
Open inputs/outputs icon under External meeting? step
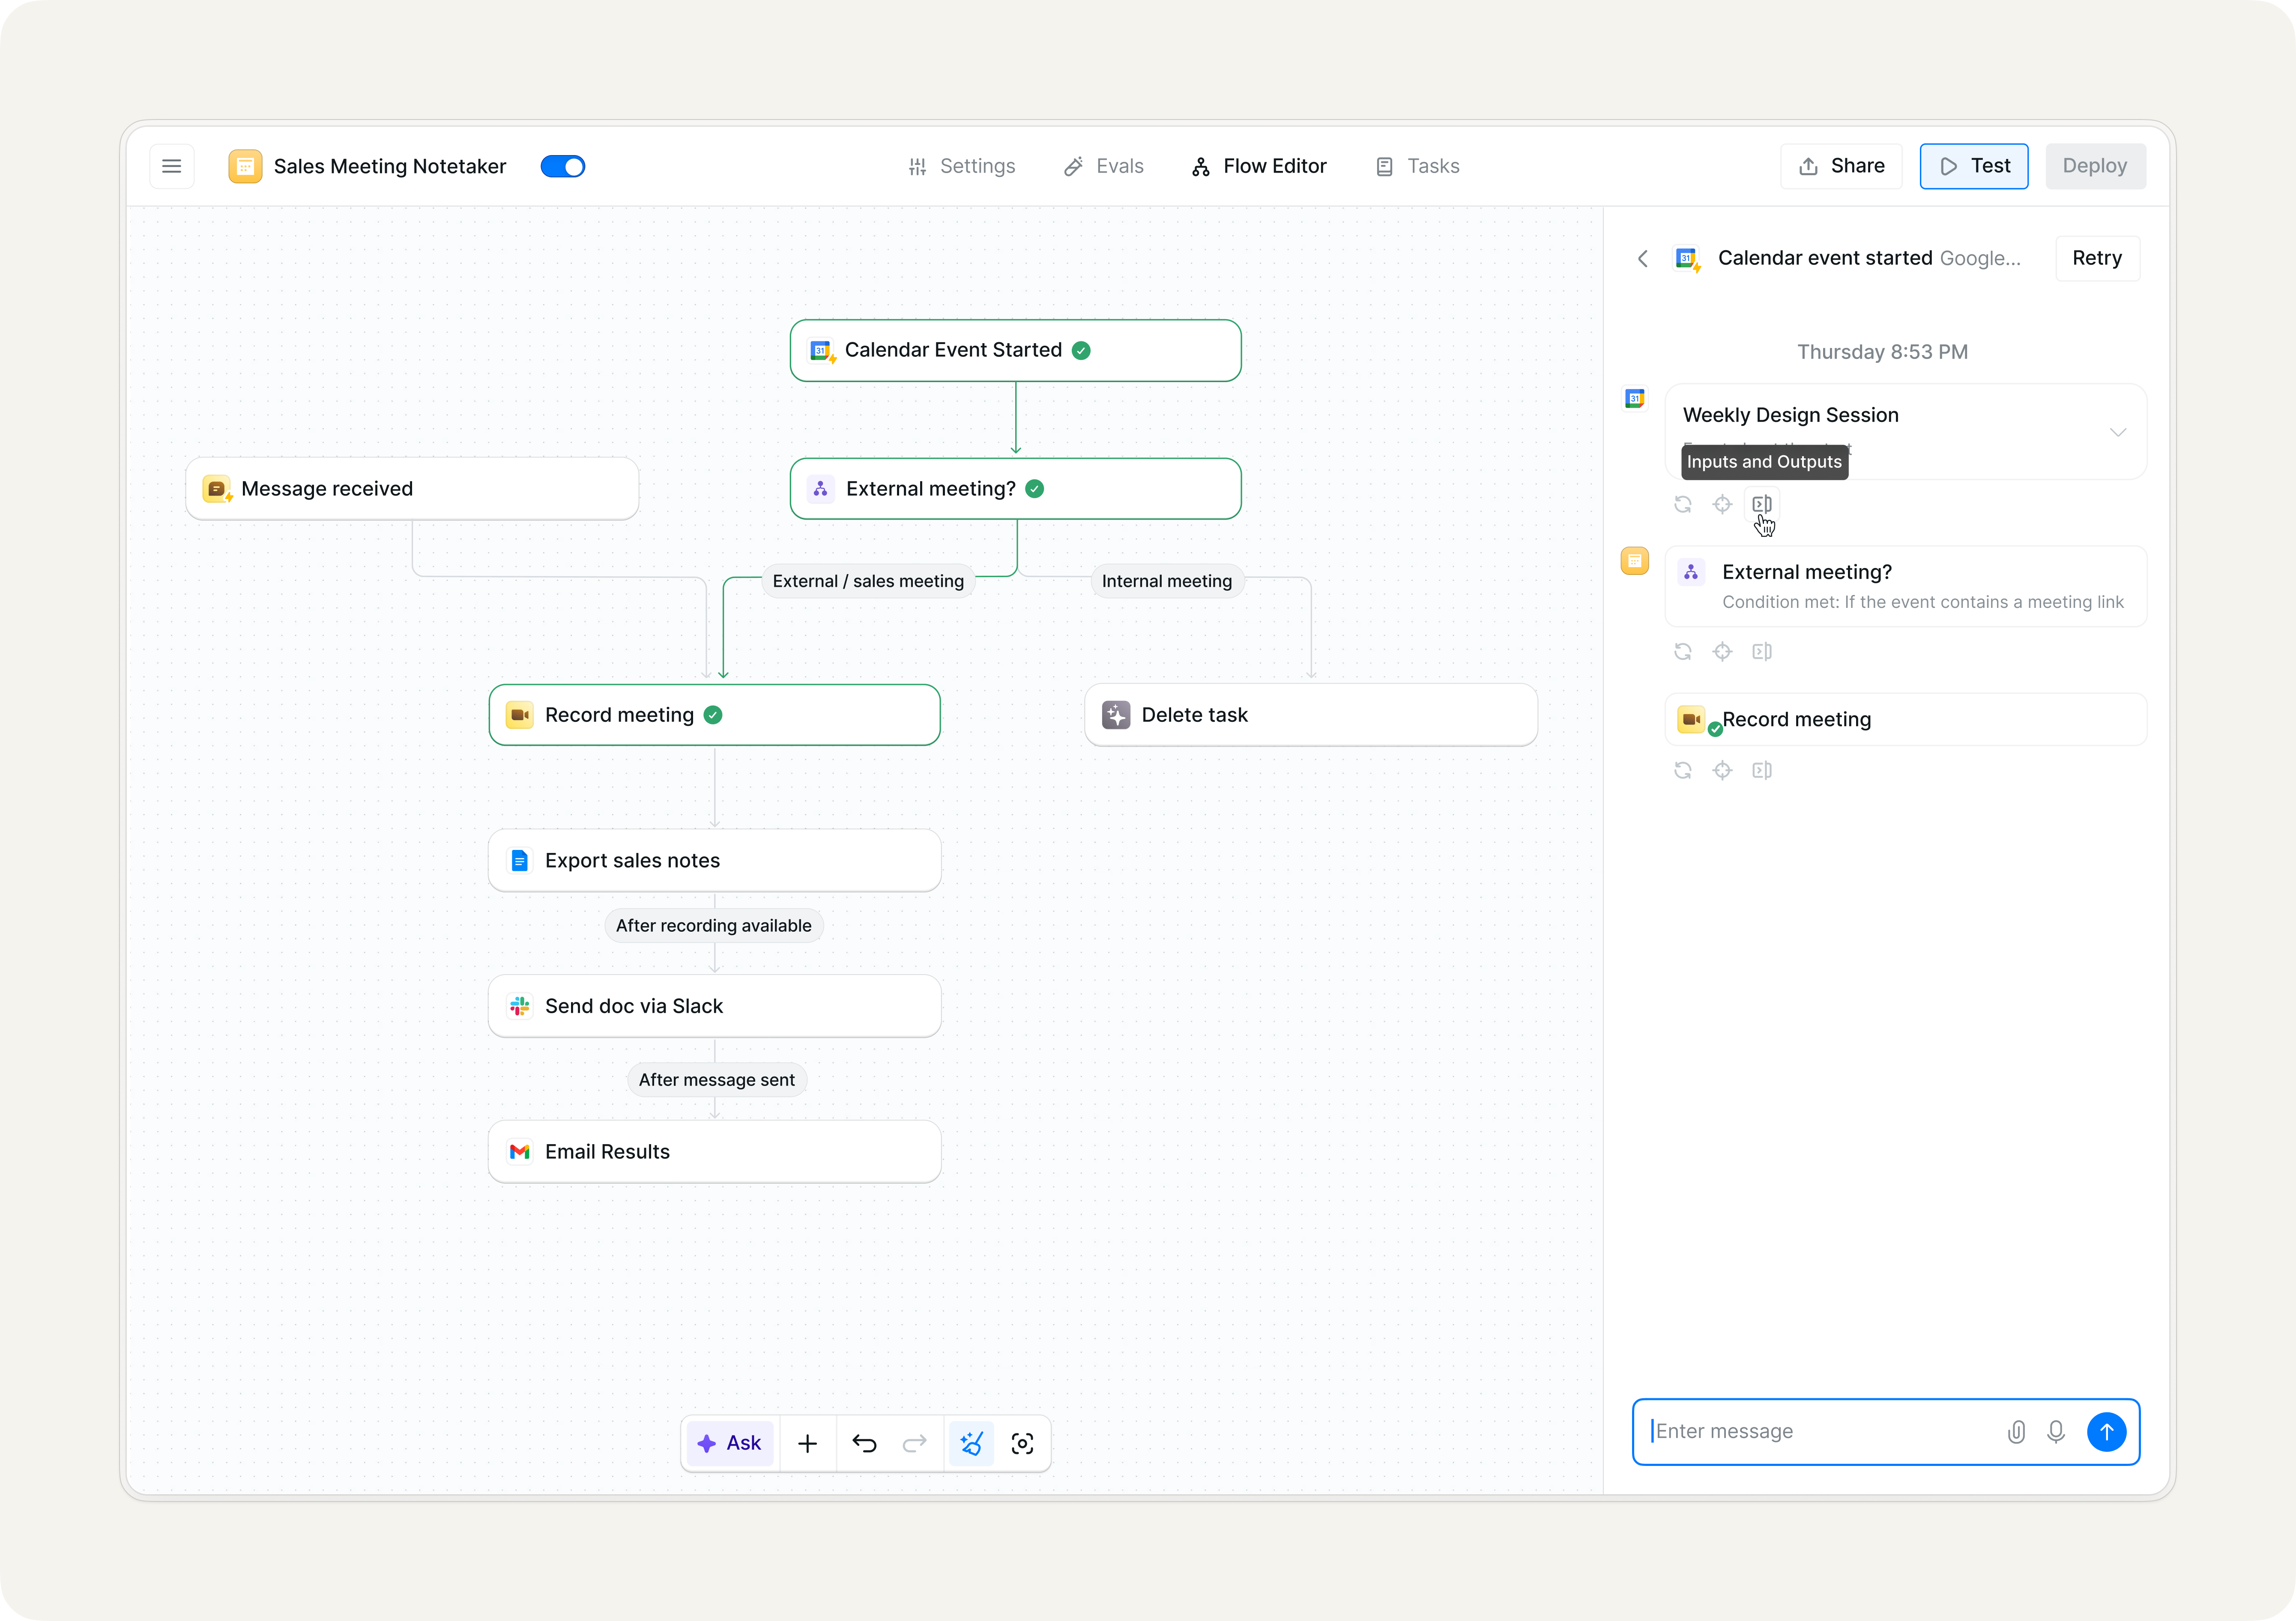click(x=1762, y=652)
